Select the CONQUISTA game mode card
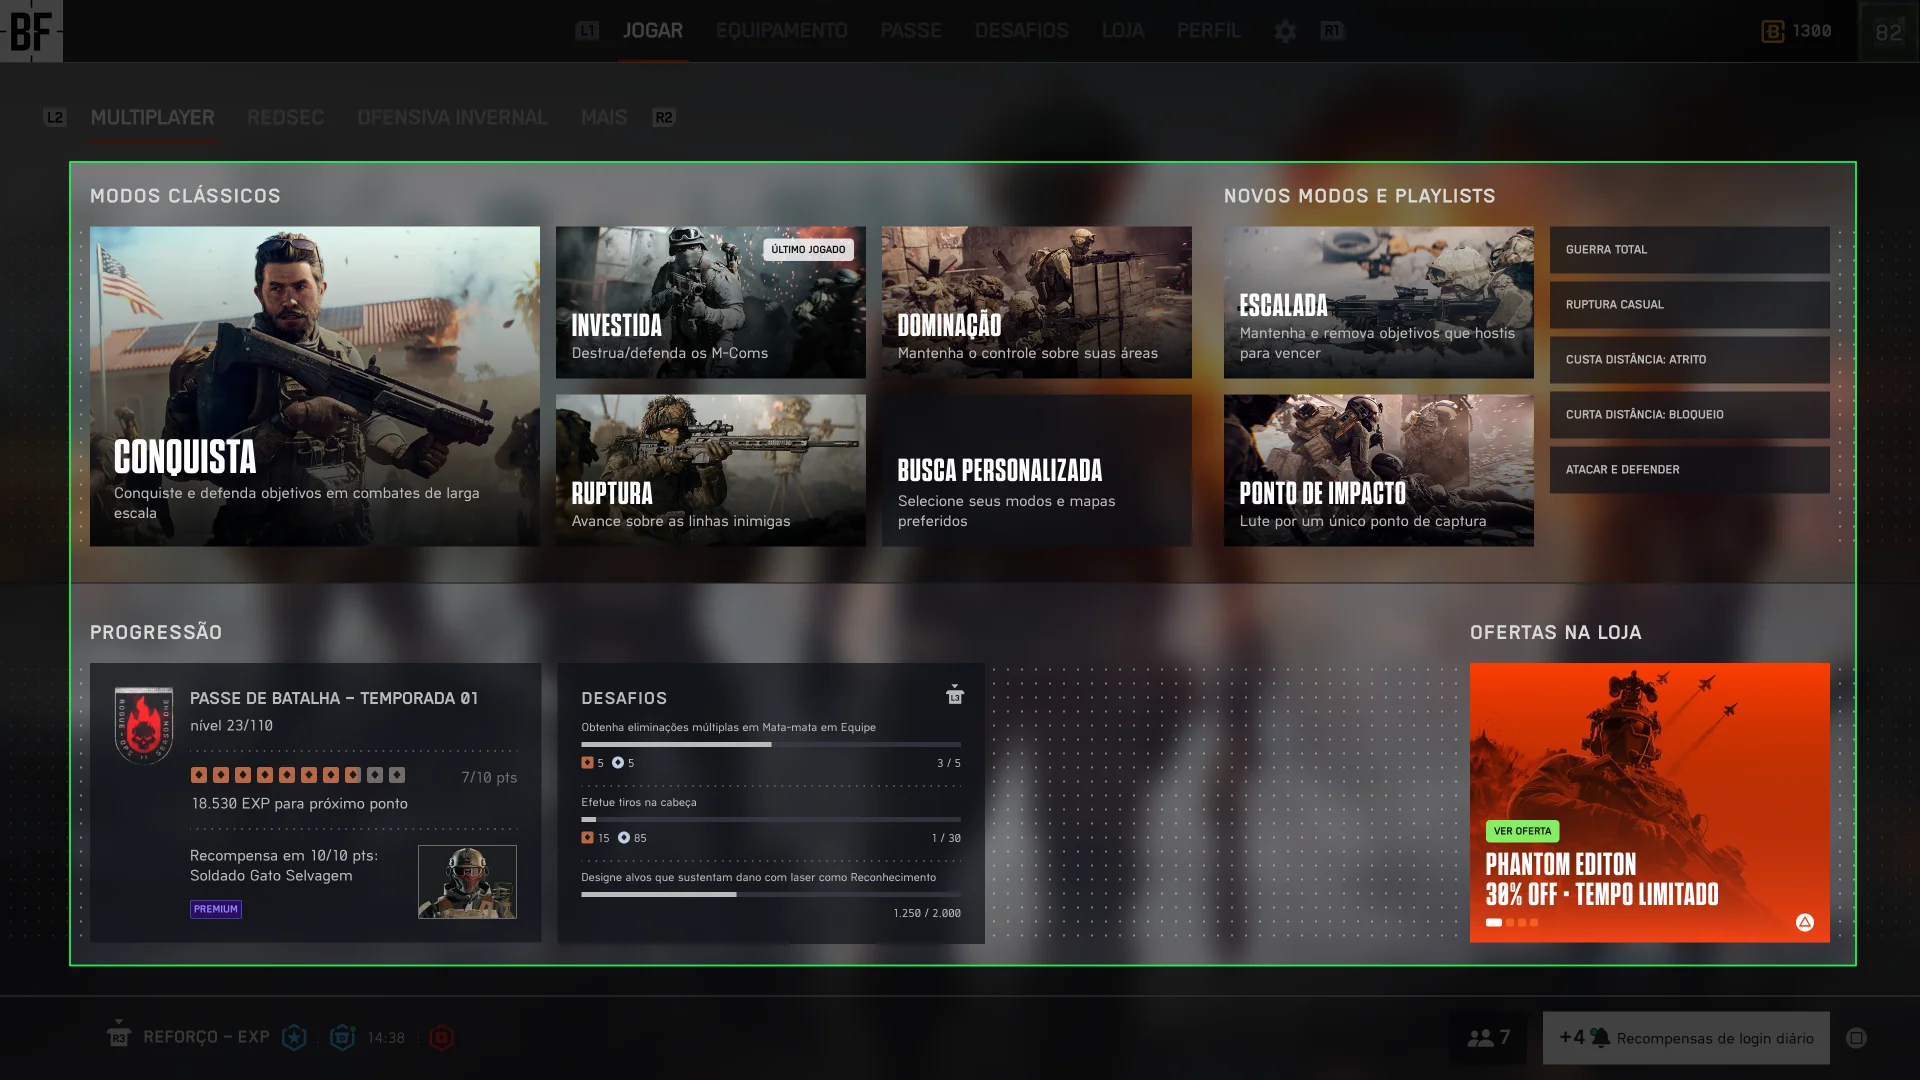Screen dimensions: 1920x1080 [315, 386]
